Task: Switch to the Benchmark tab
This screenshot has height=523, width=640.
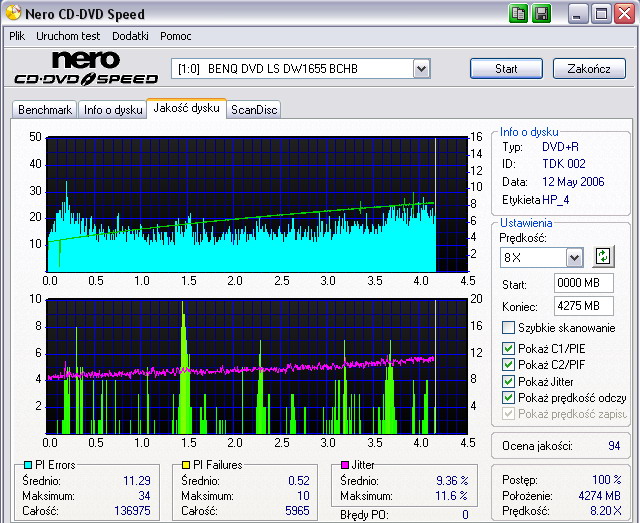Action: pyautogui.click(x=44, y=110)
